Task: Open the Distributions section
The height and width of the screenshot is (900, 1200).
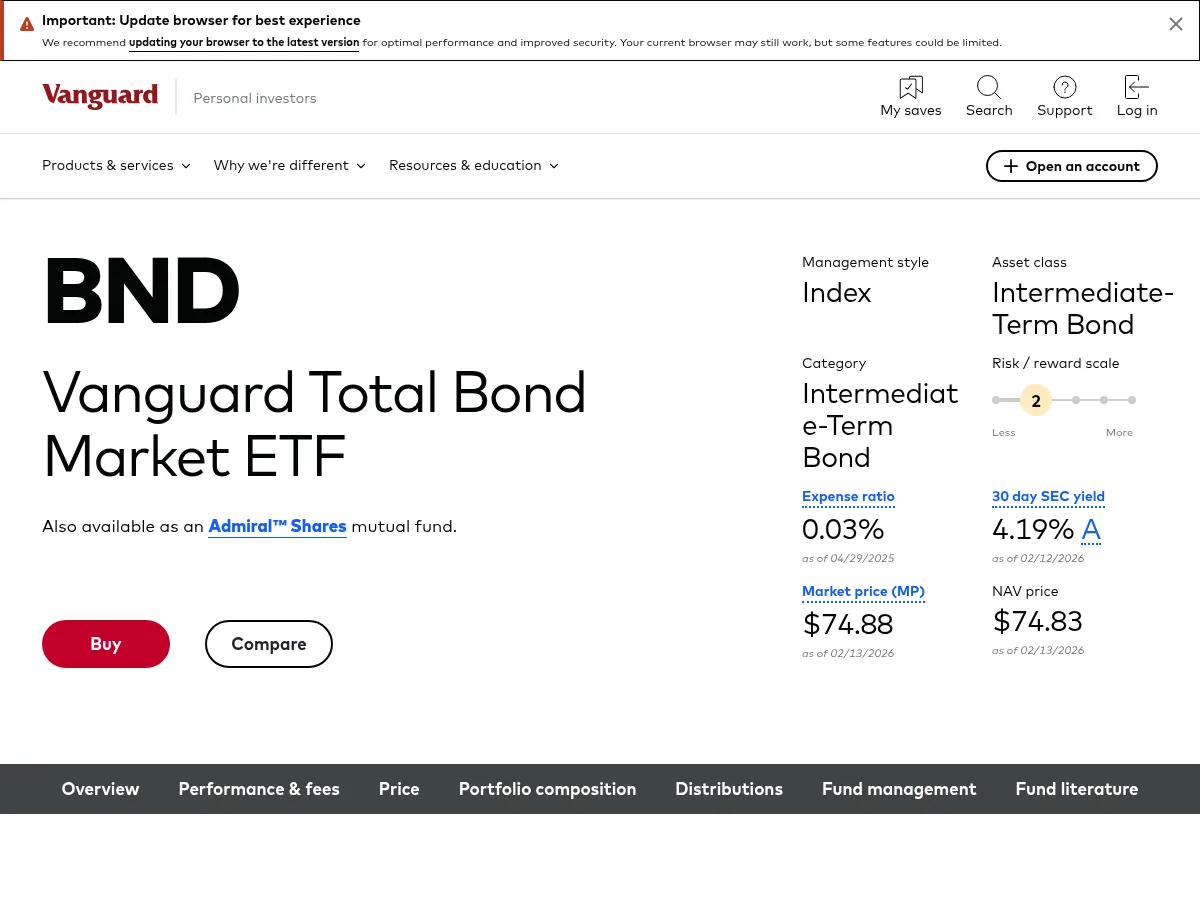Action: tap(729, 789)
